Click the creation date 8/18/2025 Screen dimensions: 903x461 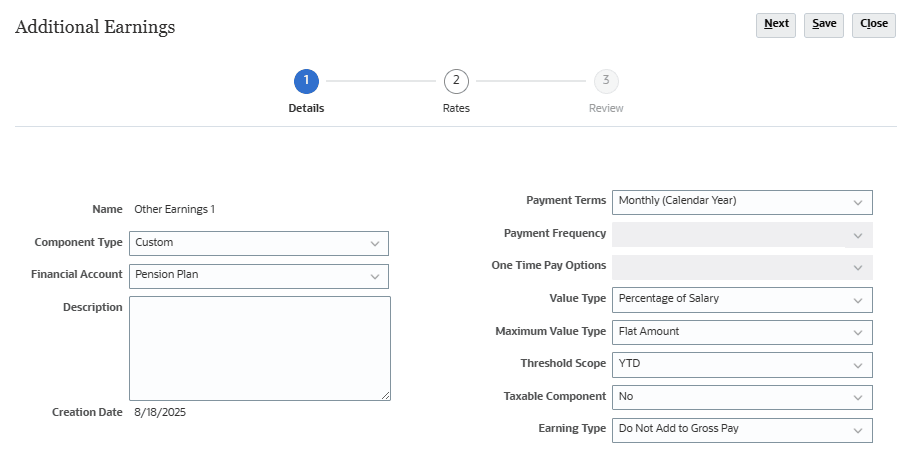click(160, 412)
